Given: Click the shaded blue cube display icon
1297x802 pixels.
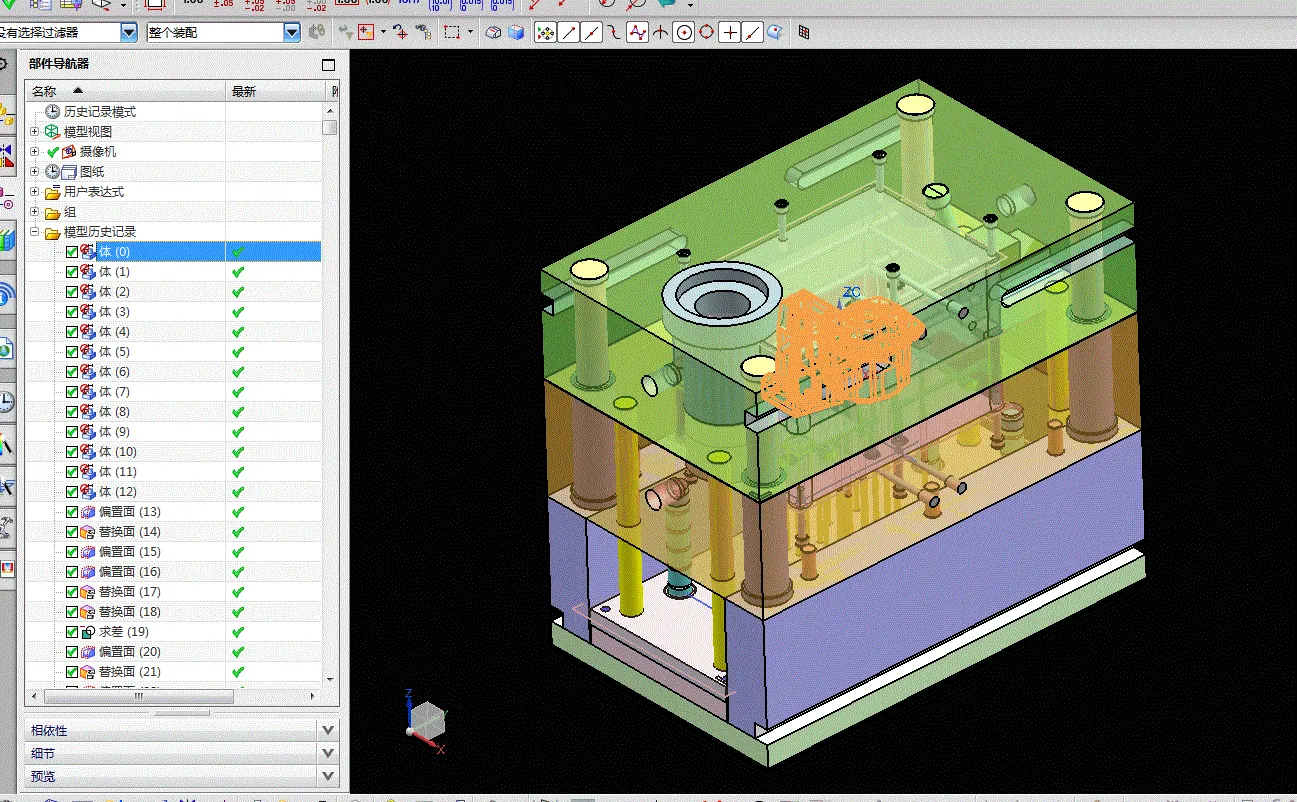Looking at the screenshot, I should click(x=516, y=33).
